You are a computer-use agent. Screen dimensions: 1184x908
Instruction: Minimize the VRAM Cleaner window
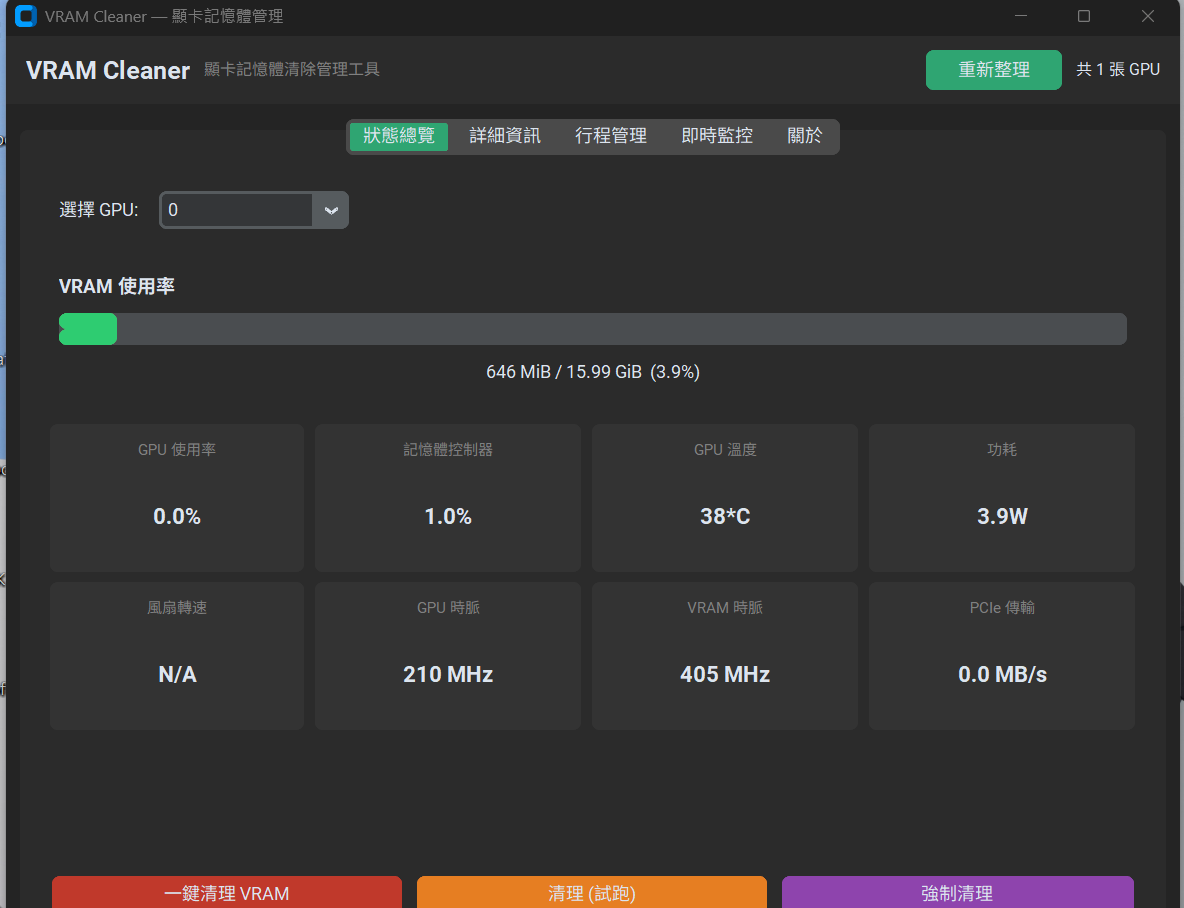[x=1021, y=16]
